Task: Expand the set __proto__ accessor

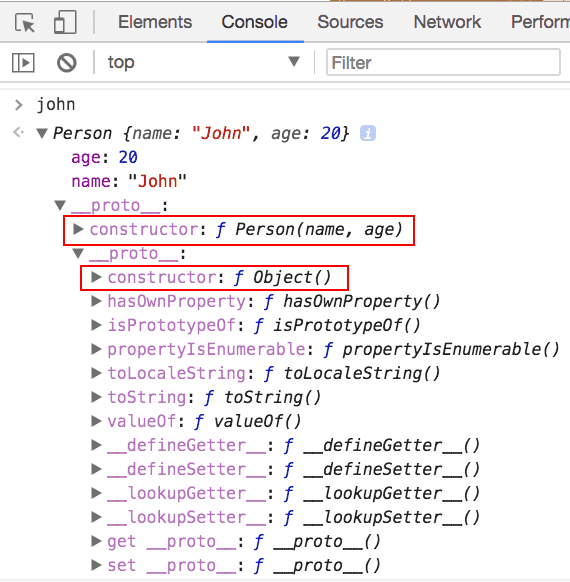Action: (x=96, y=565)
